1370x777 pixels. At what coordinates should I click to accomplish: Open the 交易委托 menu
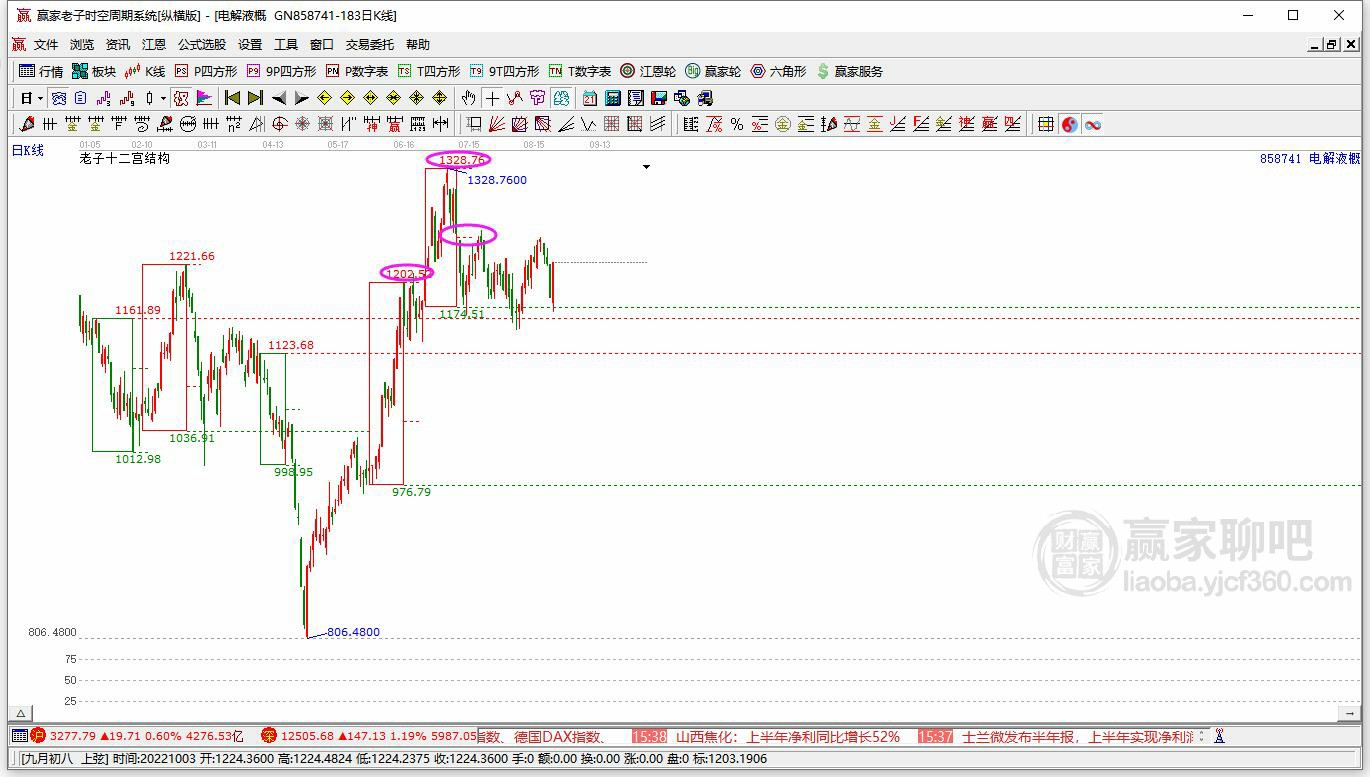click(370, 45)
